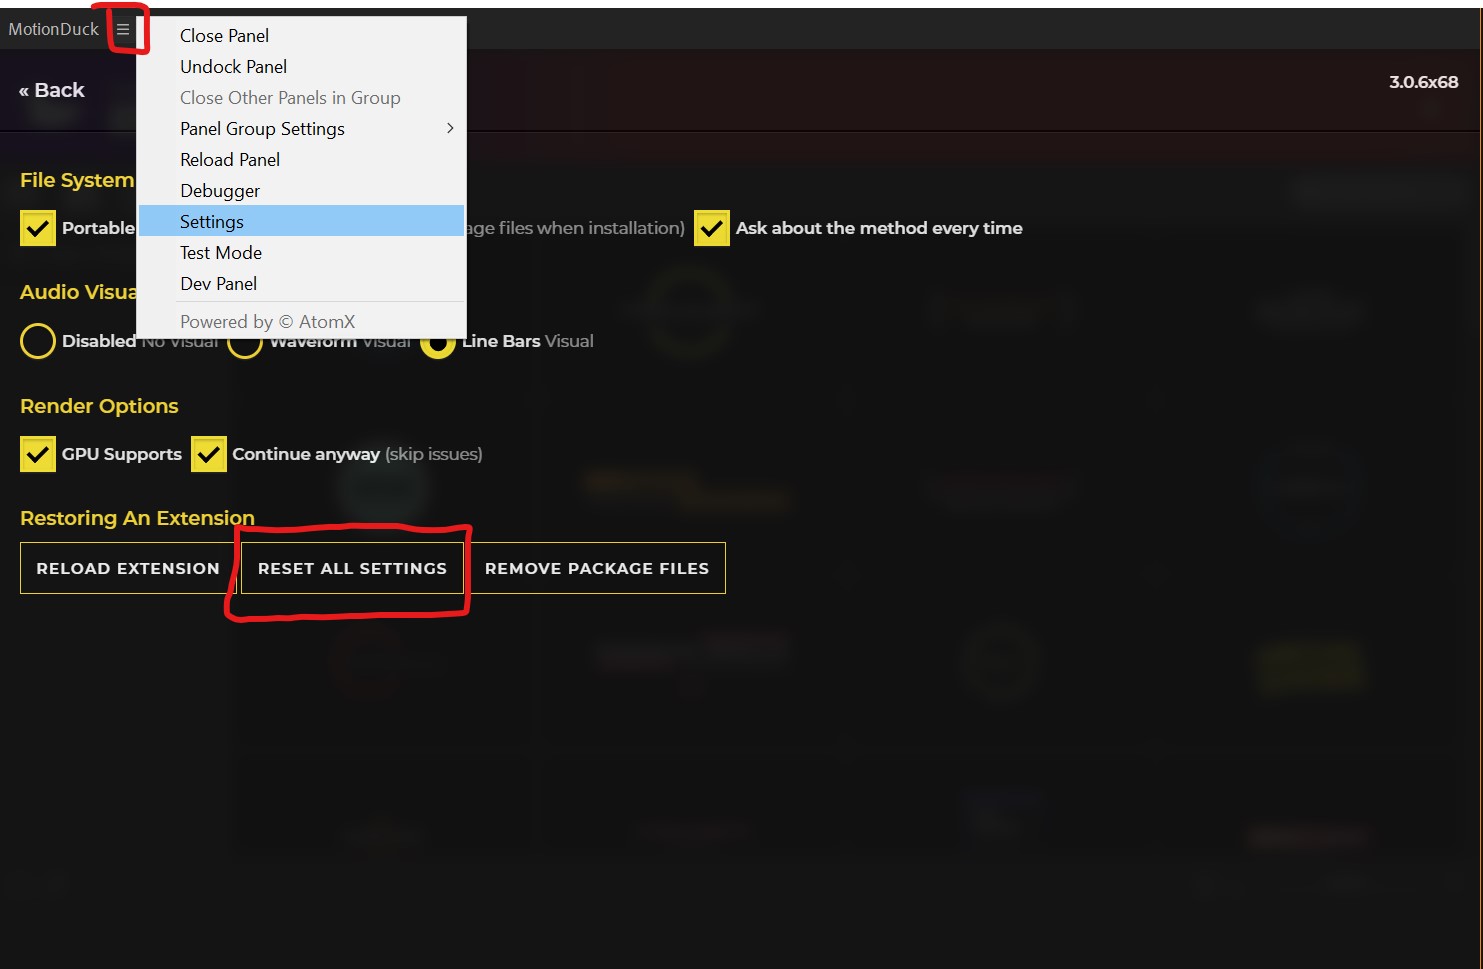The width and height of the screenshot is (1483, 969).
Task: Uncheck Ask about the method every time
Action: (x=712, y=228)
